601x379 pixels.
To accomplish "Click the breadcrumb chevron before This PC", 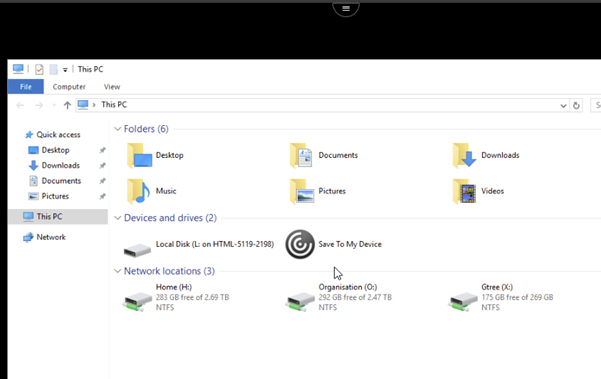I will point(94,105).
